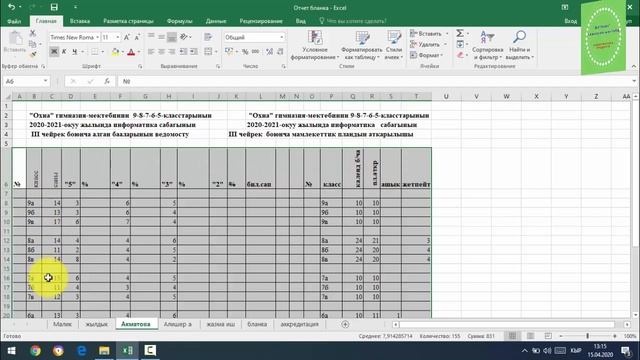Click the Insert Function fx button
640x360 pixels.
[107, 81]
